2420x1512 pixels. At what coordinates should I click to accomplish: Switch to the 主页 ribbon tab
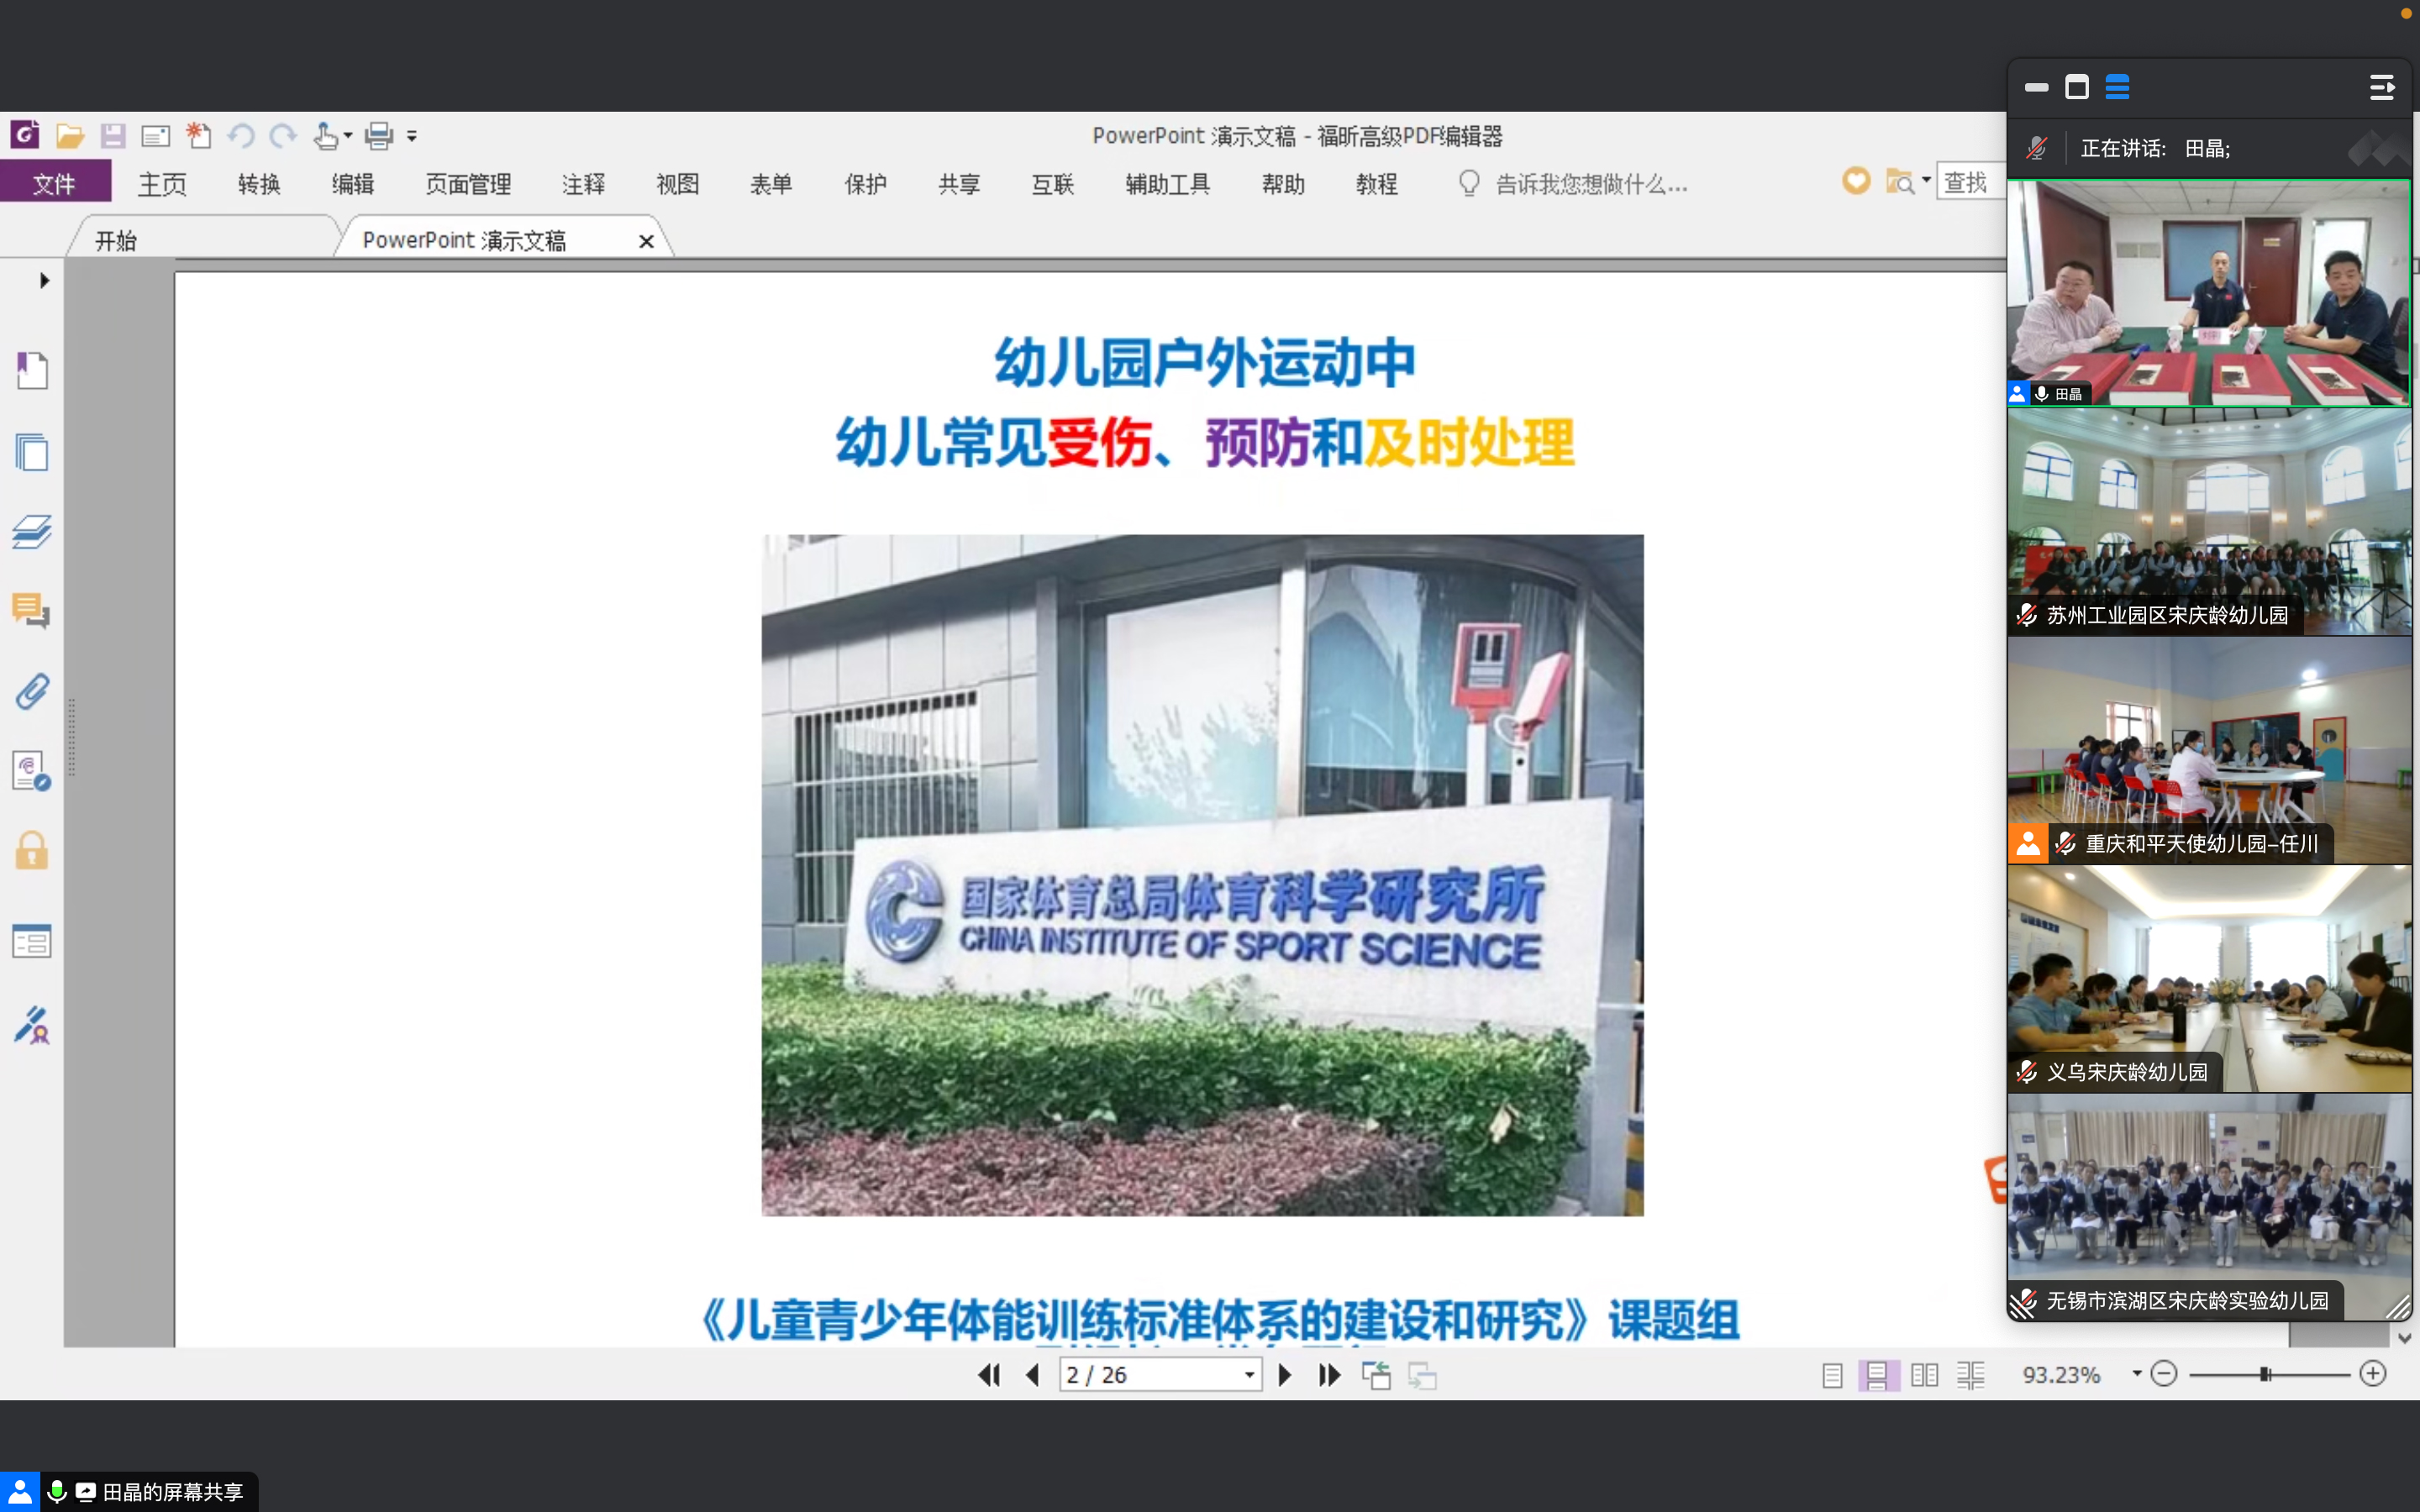tap(162, 184)
